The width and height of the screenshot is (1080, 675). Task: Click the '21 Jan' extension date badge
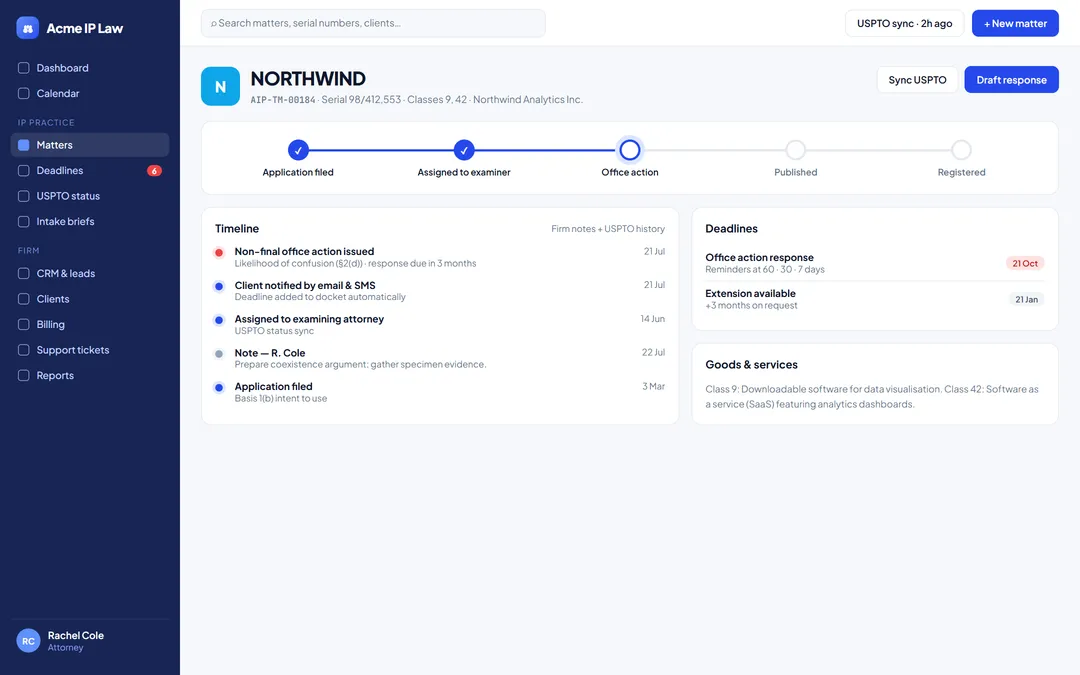[1026, 300]
